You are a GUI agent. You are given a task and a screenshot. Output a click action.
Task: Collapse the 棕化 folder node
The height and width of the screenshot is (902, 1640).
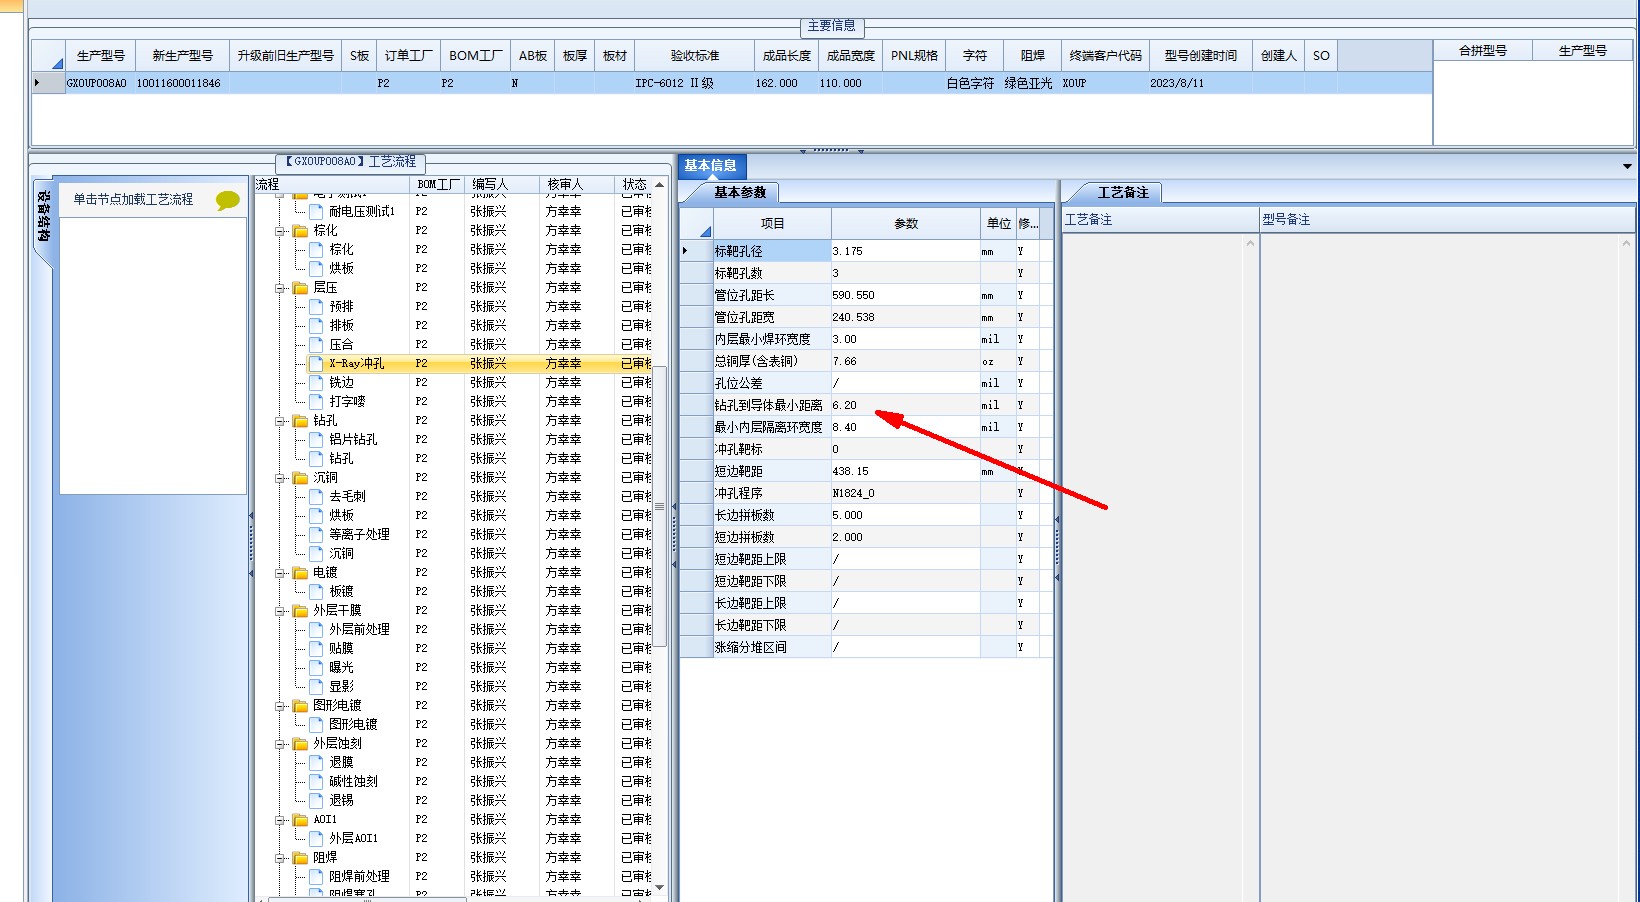click(x=281, y=231)
